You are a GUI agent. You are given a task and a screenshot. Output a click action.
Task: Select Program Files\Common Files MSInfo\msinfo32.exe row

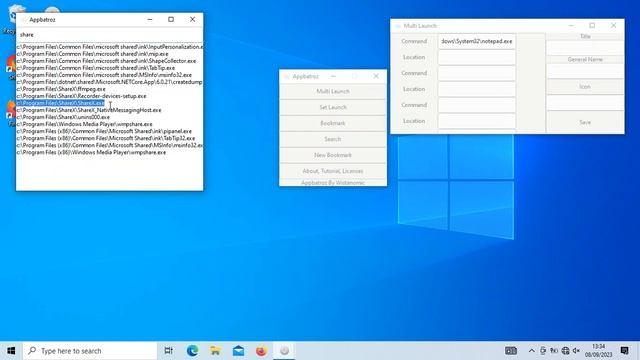(x=104, y=75)
